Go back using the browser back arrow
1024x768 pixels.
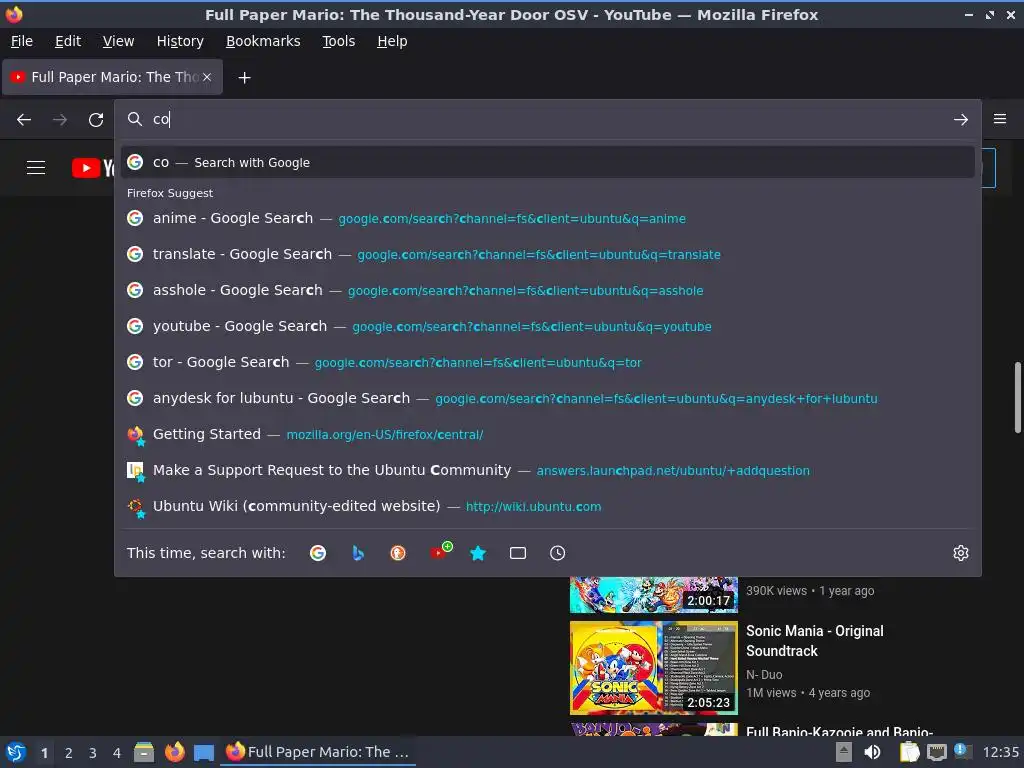click(24, 120)
